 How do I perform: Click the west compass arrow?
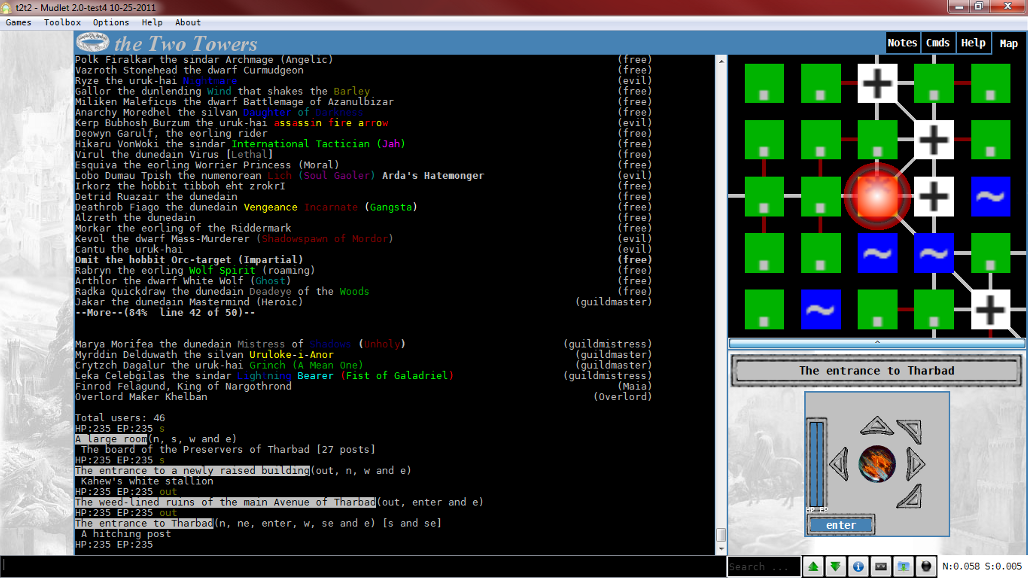840,463
